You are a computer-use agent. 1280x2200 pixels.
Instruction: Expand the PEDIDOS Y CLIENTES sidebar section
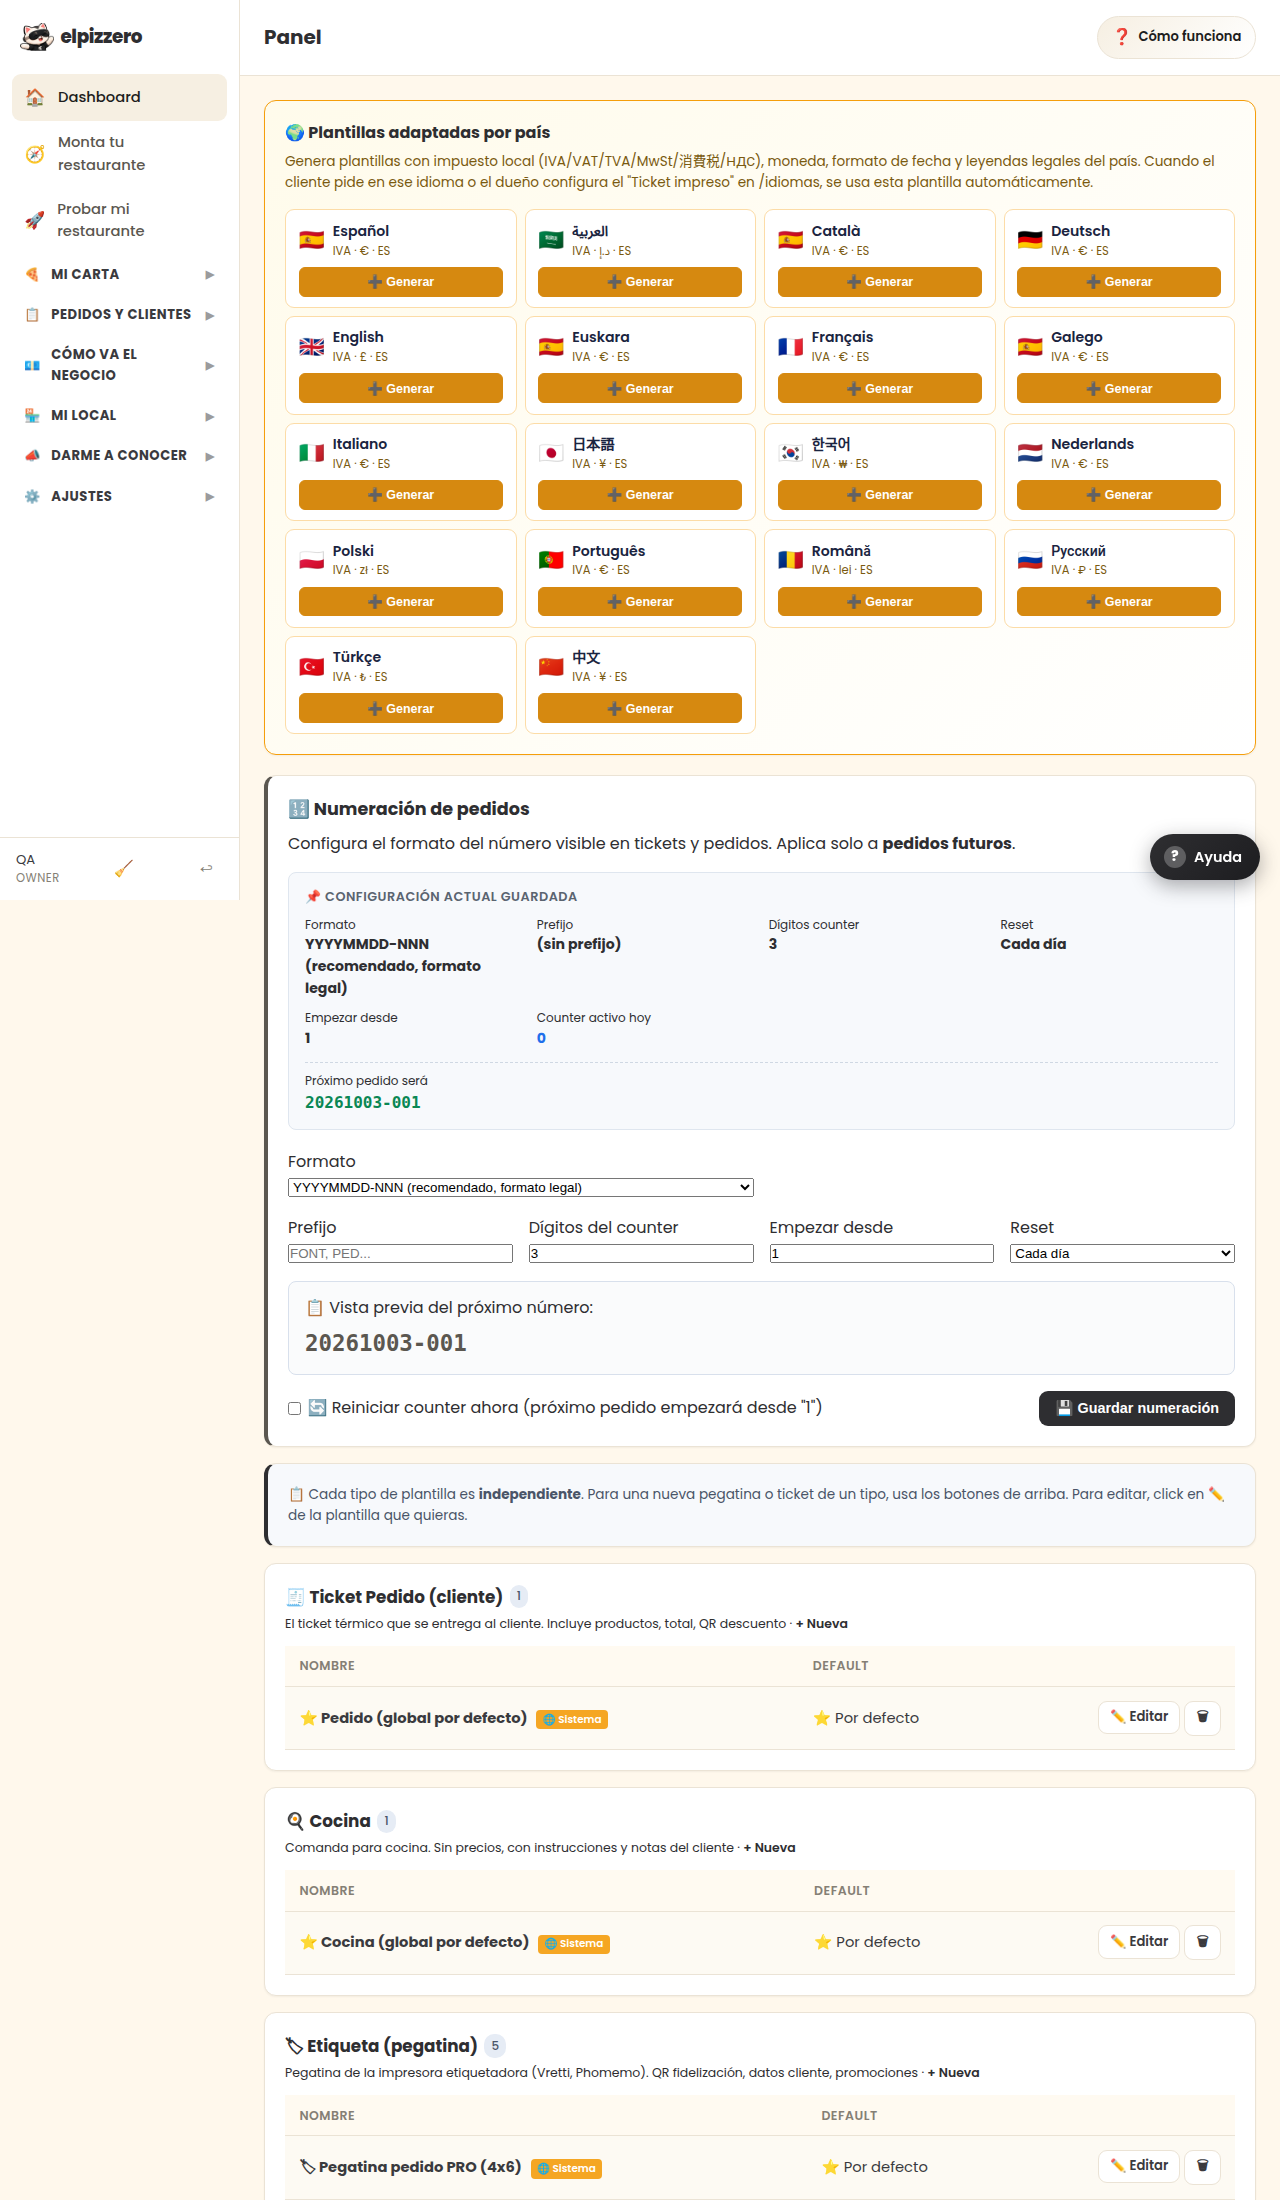click(120, 314)
